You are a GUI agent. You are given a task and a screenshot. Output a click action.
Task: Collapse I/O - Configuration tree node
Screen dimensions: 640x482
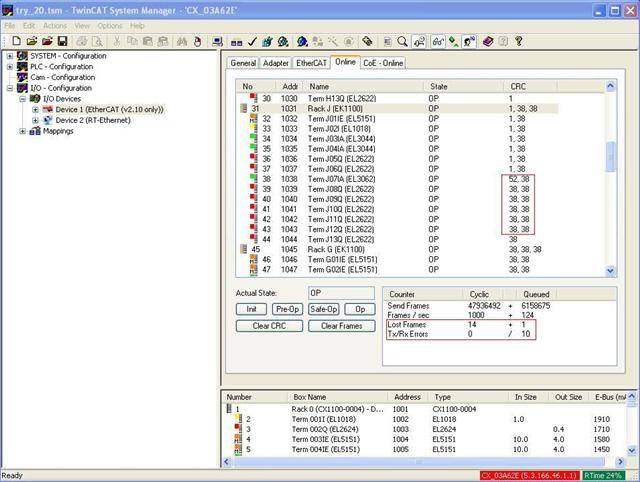pos(10,88)
